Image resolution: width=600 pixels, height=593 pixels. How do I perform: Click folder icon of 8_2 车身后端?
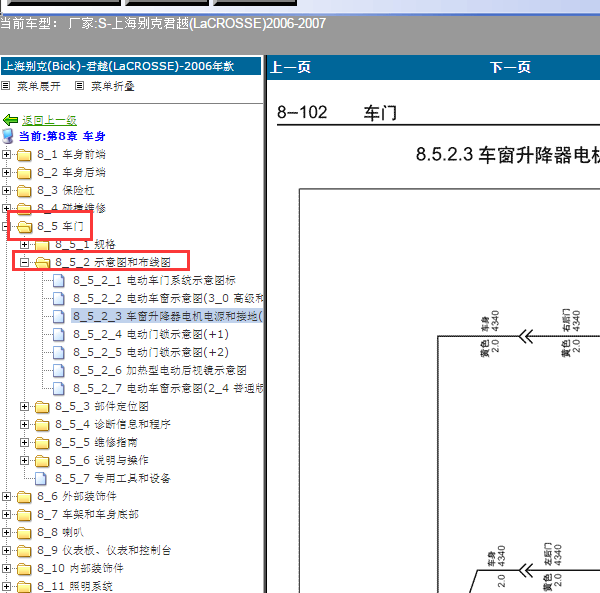[x=24, y=173]
